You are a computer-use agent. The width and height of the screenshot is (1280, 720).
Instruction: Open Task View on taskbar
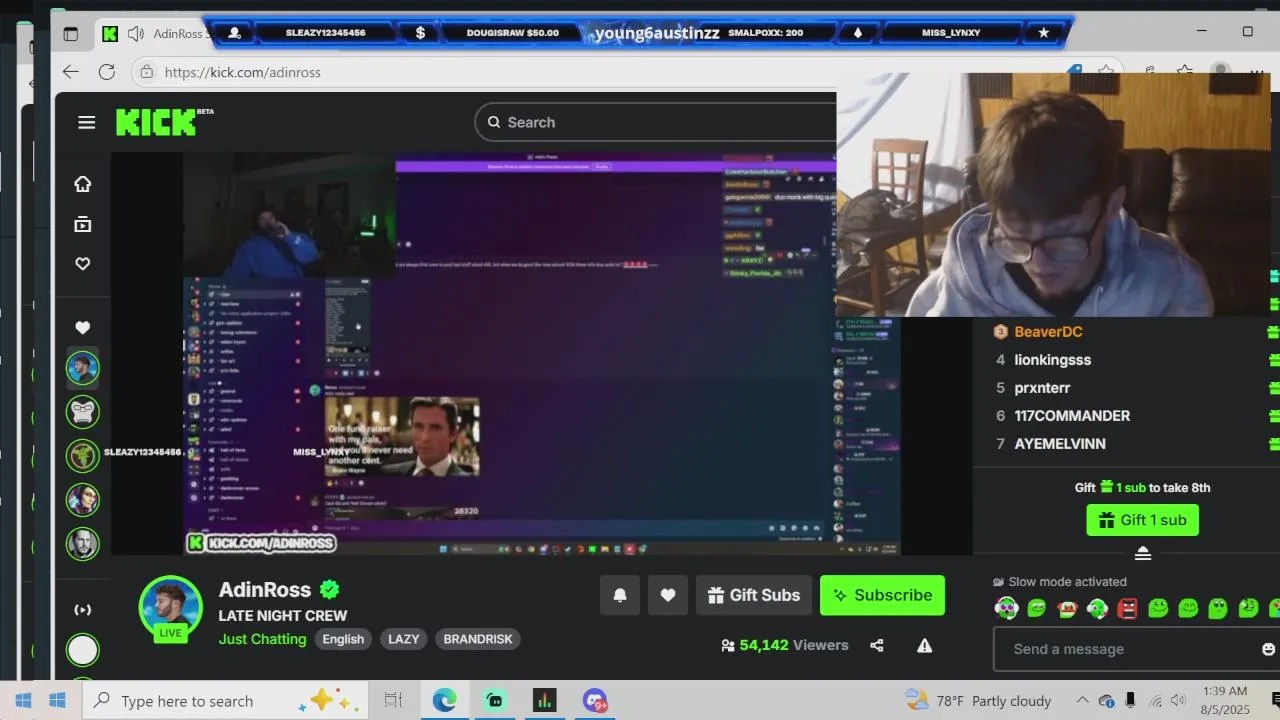tap(393, 701)
